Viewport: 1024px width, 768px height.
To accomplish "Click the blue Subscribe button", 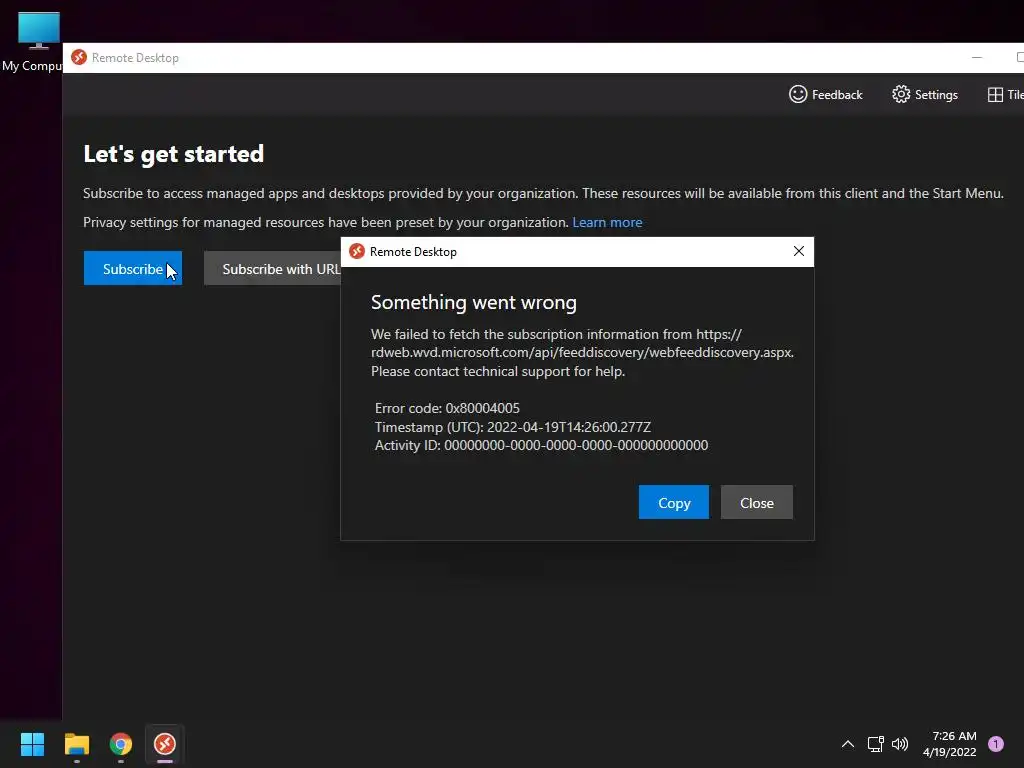I will (x=133, y=268).
